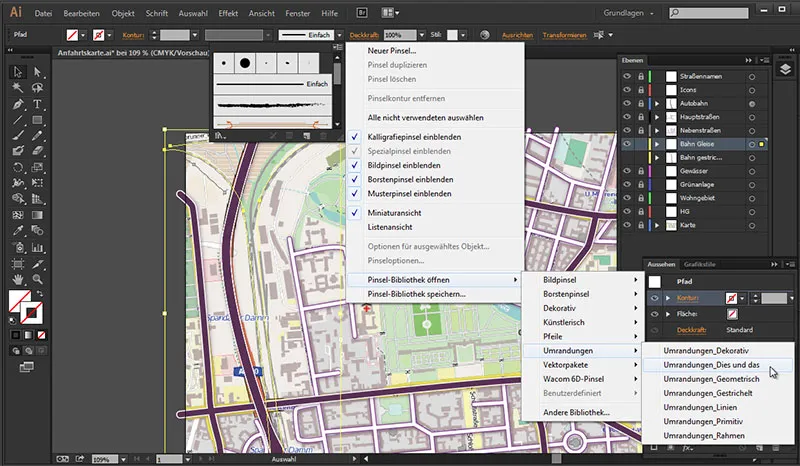Select the Gradient tool

tap(37, 215)
